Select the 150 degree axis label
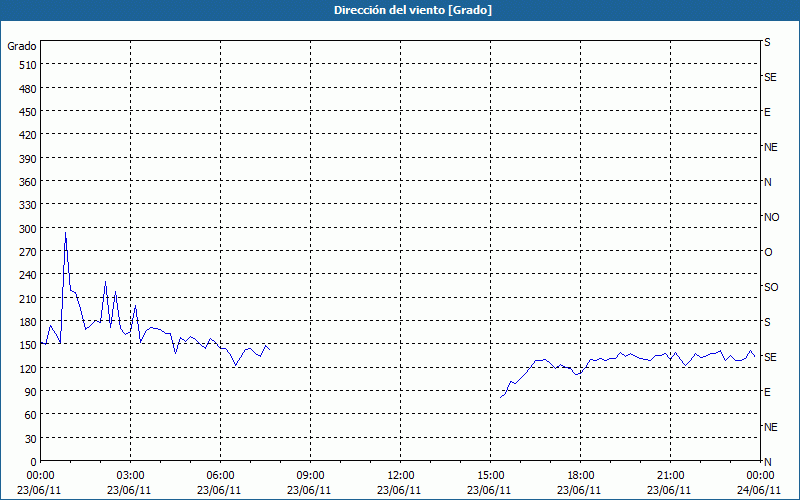Image resolution: width=800 pixels, height=500 pixels. [29, 345]
